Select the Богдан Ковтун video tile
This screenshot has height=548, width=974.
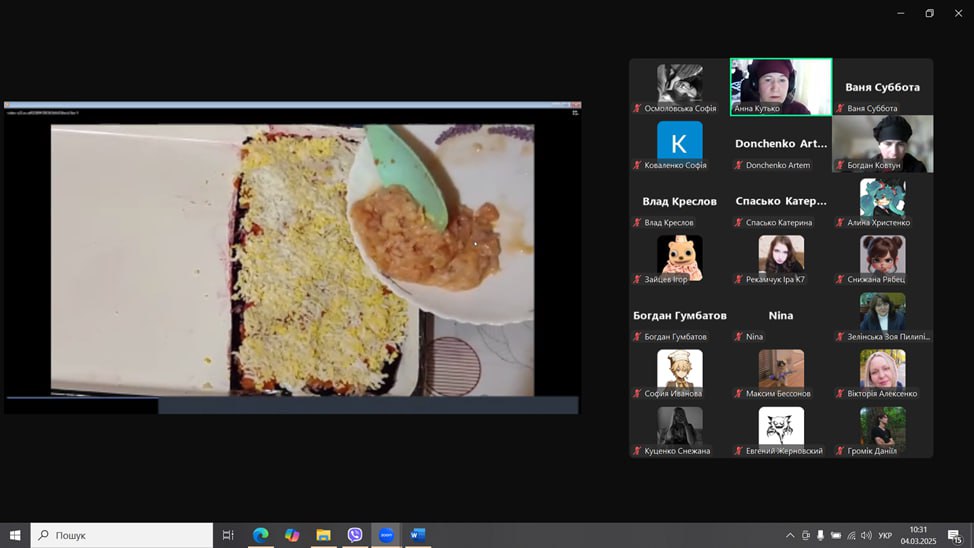click(882, 143)
